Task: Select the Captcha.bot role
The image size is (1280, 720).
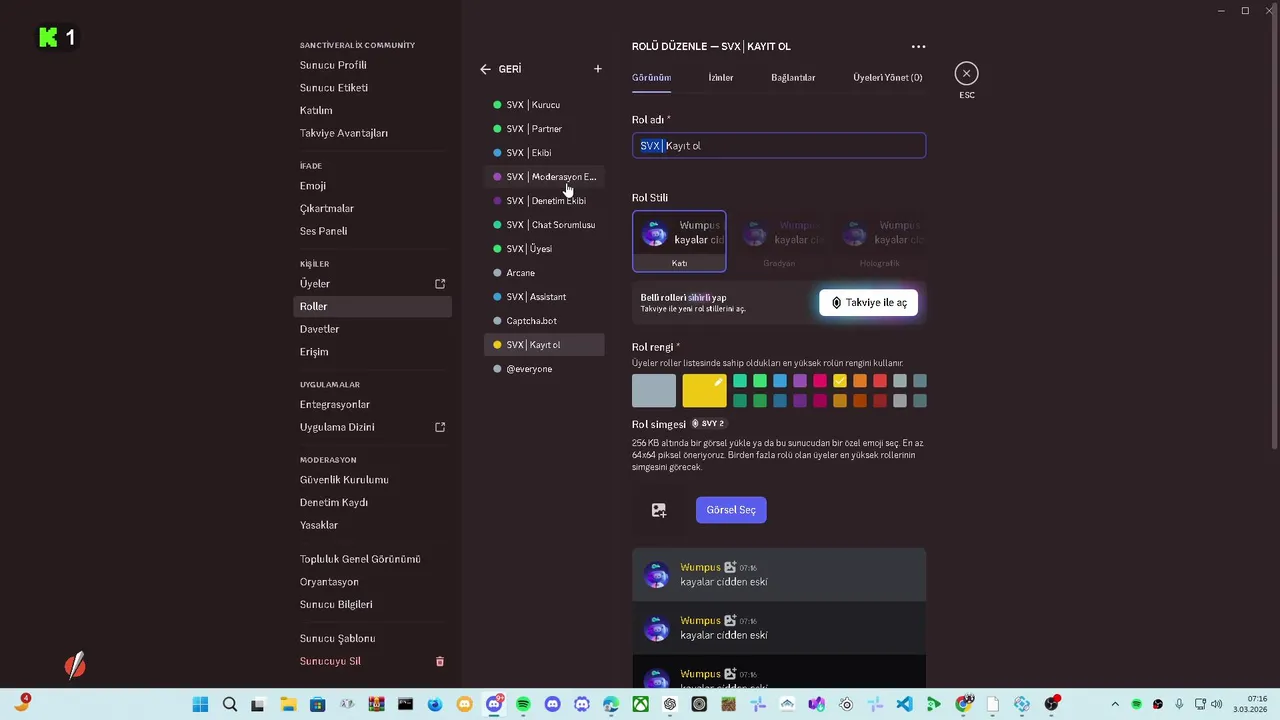Action: tap(544, 321)
